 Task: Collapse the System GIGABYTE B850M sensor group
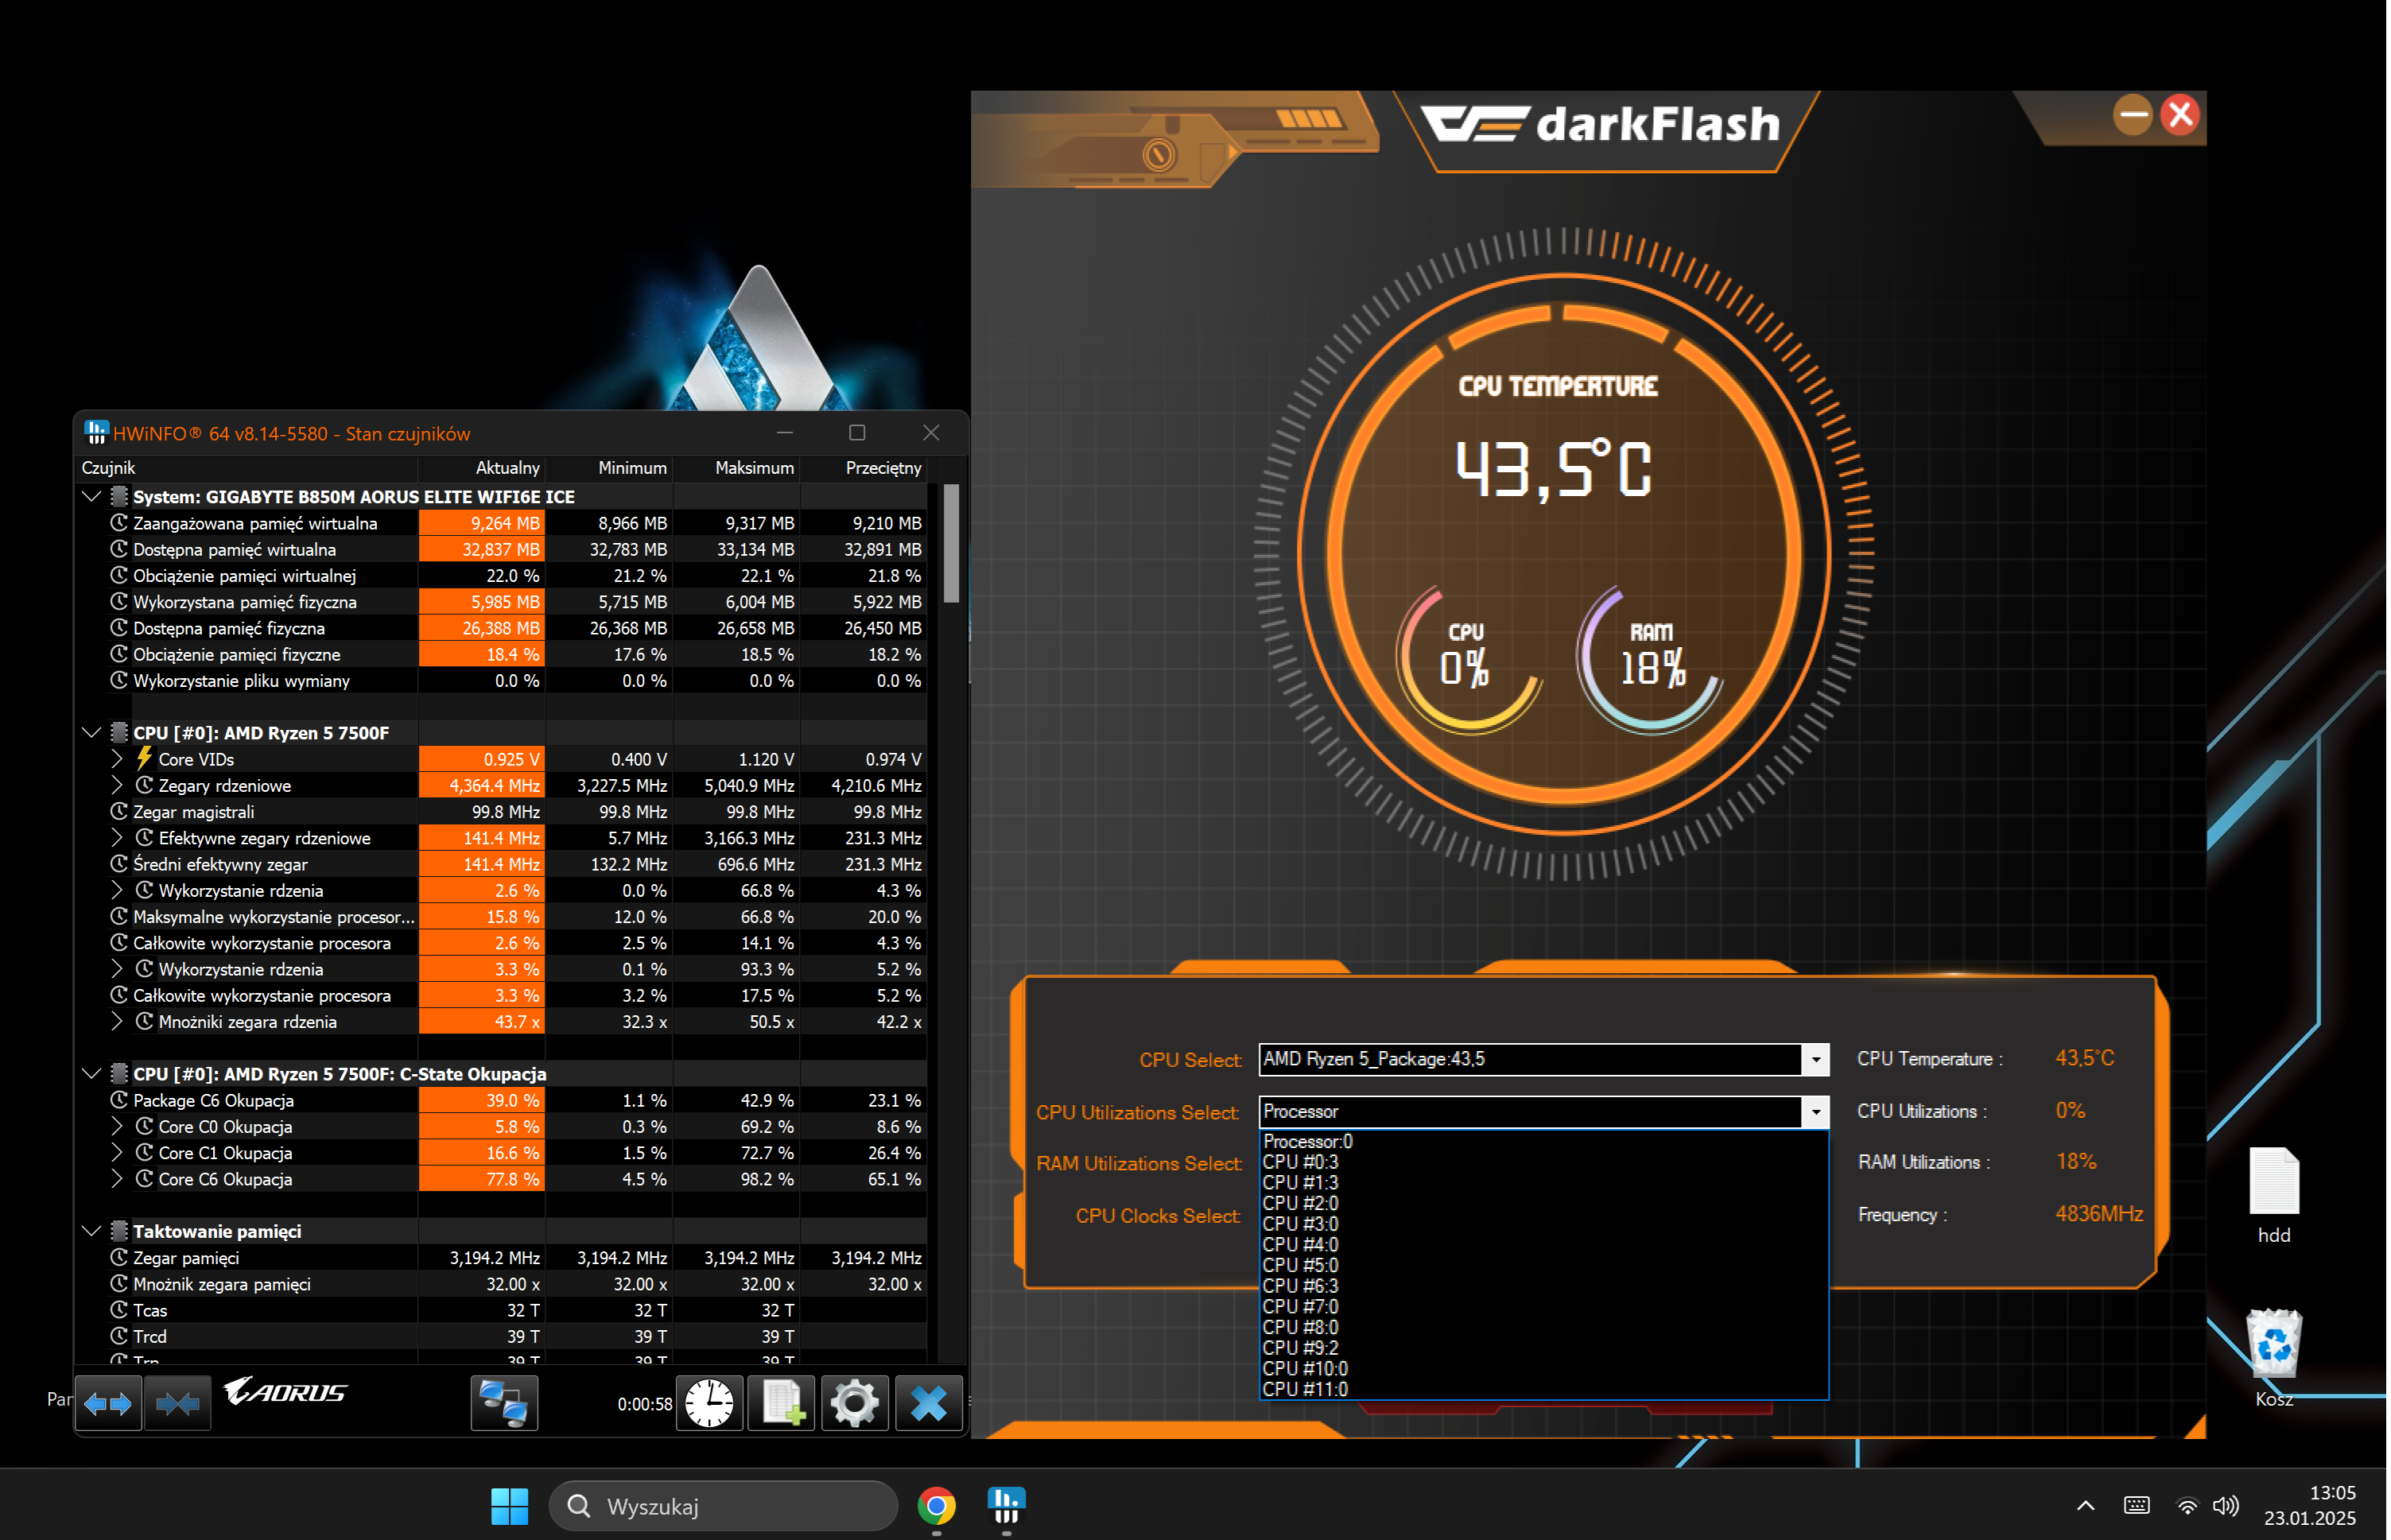(x=91, y=497)
